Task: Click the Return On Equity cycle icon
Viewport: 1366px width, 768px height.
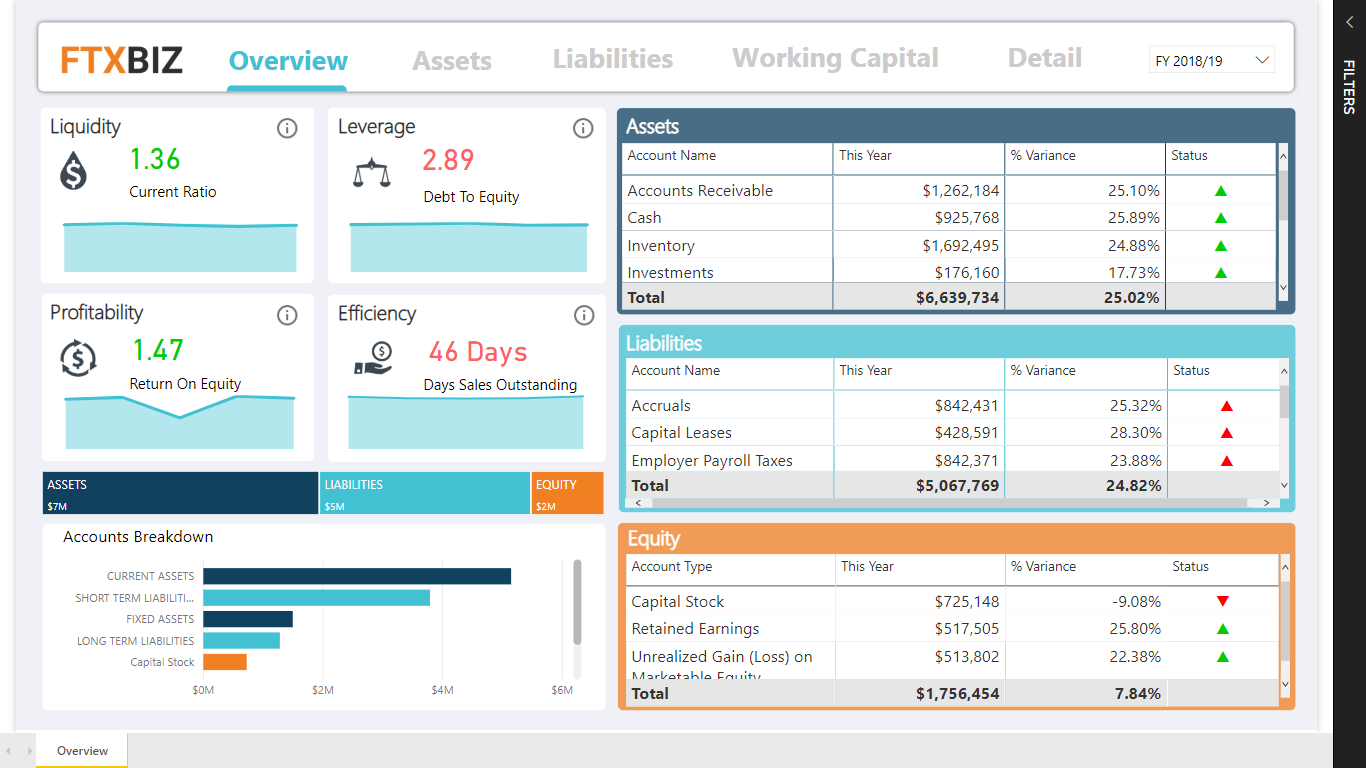Action: (78, 357)
